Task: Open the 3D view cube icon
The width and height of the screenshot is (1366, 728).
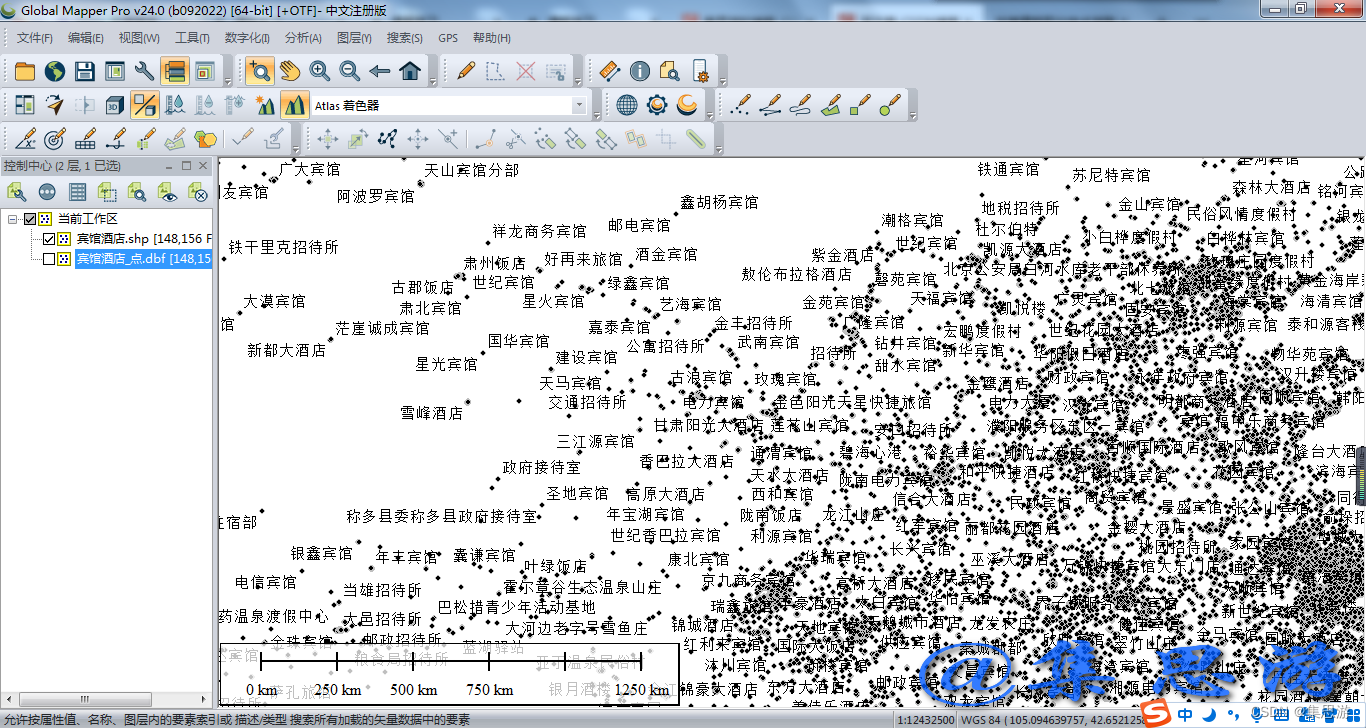Action: coord(115,104)
